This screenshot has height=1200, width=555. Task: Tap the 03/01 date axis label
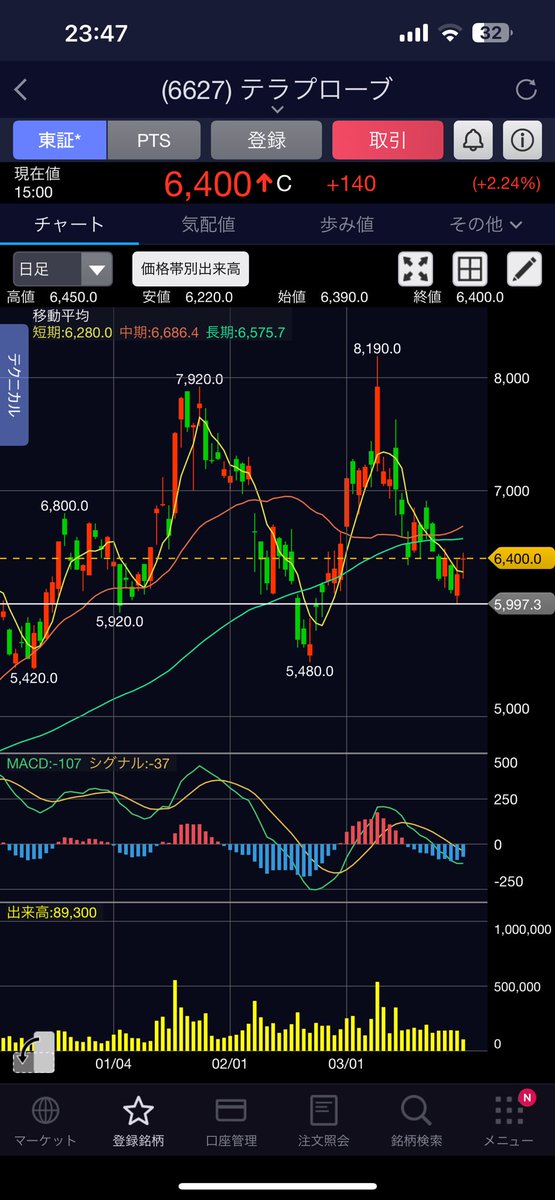345,1064
